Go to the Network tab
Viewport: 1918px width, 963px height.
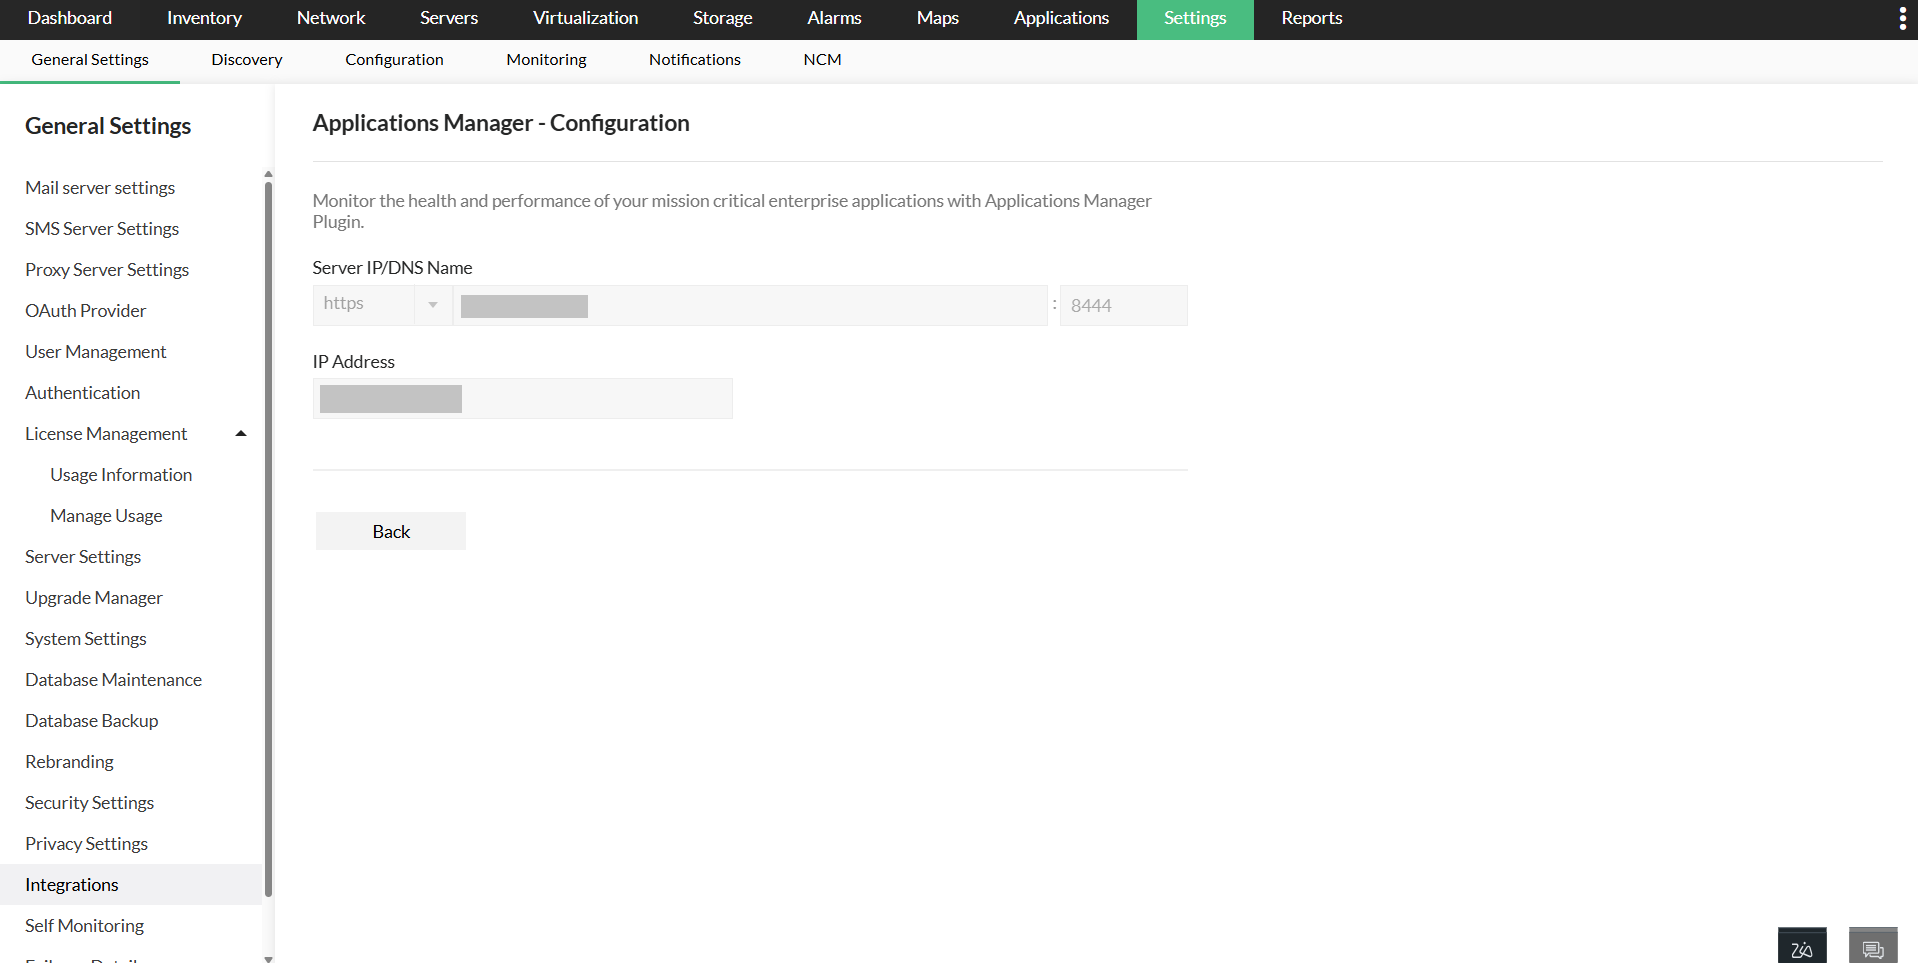click(331, 18)
